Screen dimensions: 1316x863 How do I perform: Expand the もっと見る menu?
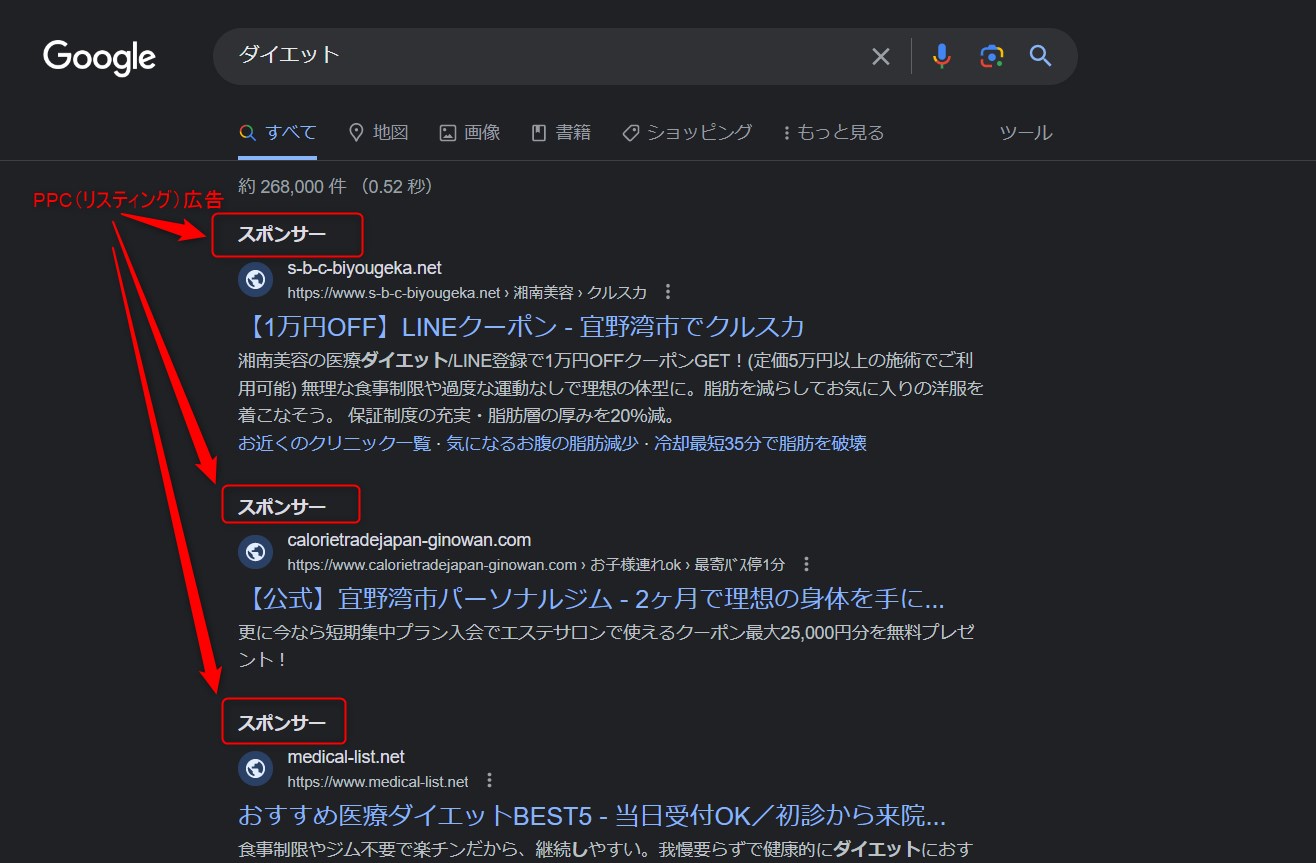pos(834,133)
